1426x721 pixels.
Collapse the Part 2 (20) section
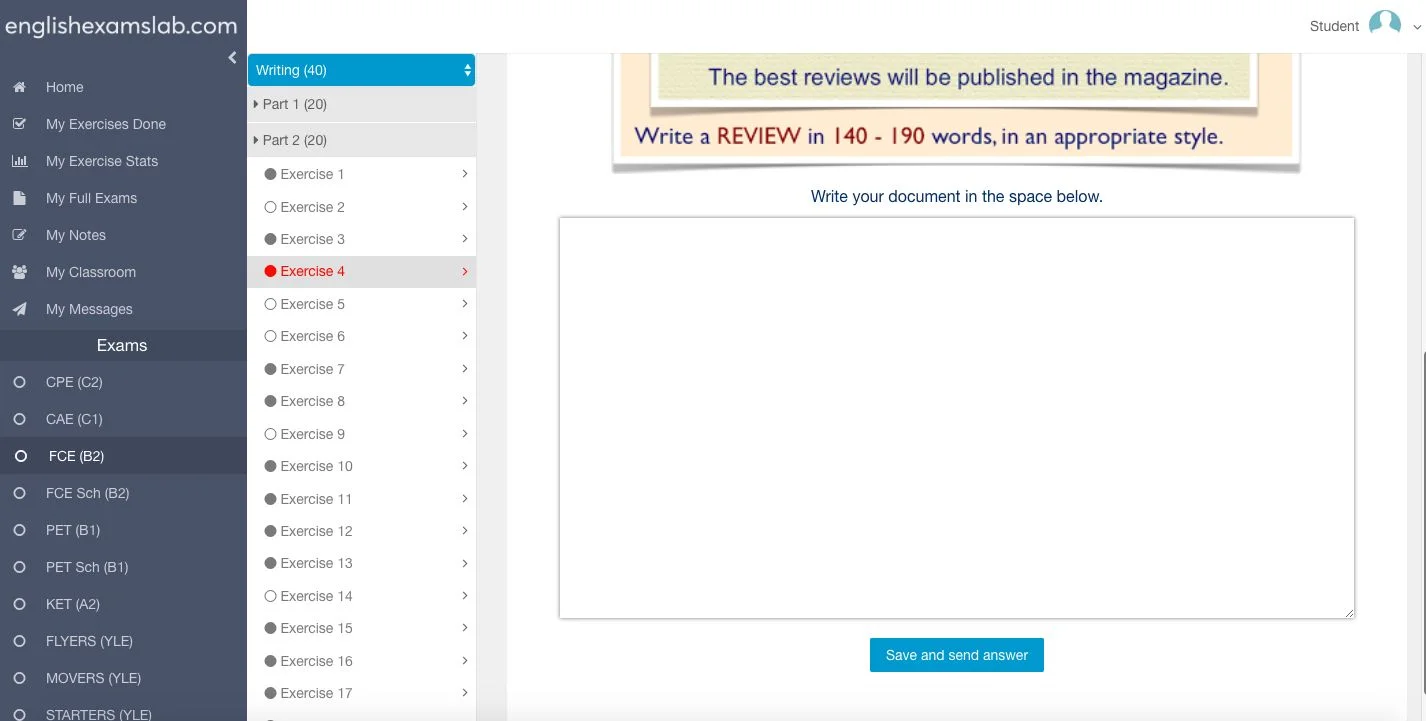tap(294, 140)
